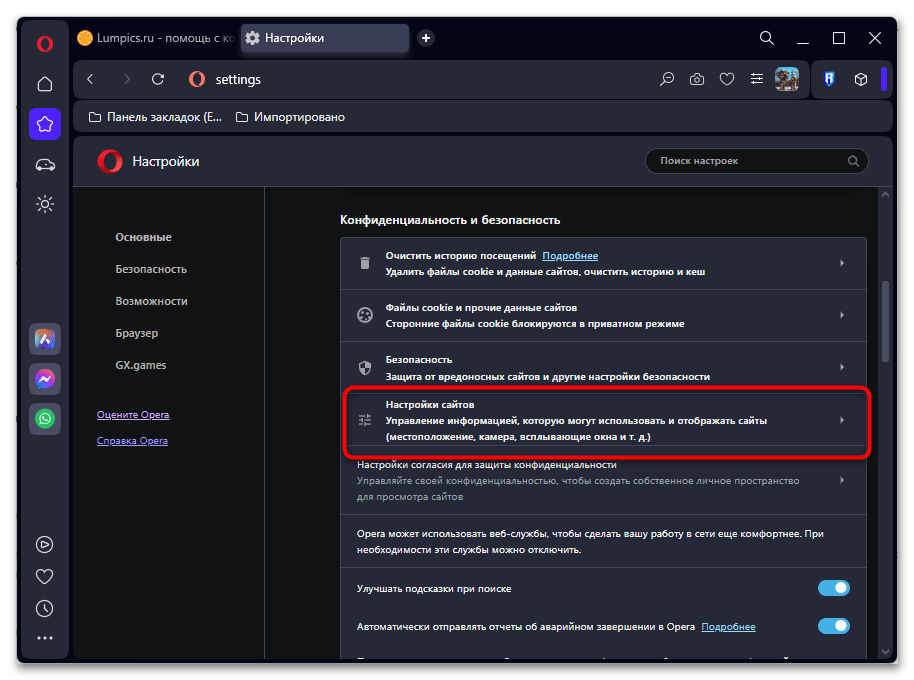
Task: Open GX Control gamepad icon
Action: click(45, 165)
